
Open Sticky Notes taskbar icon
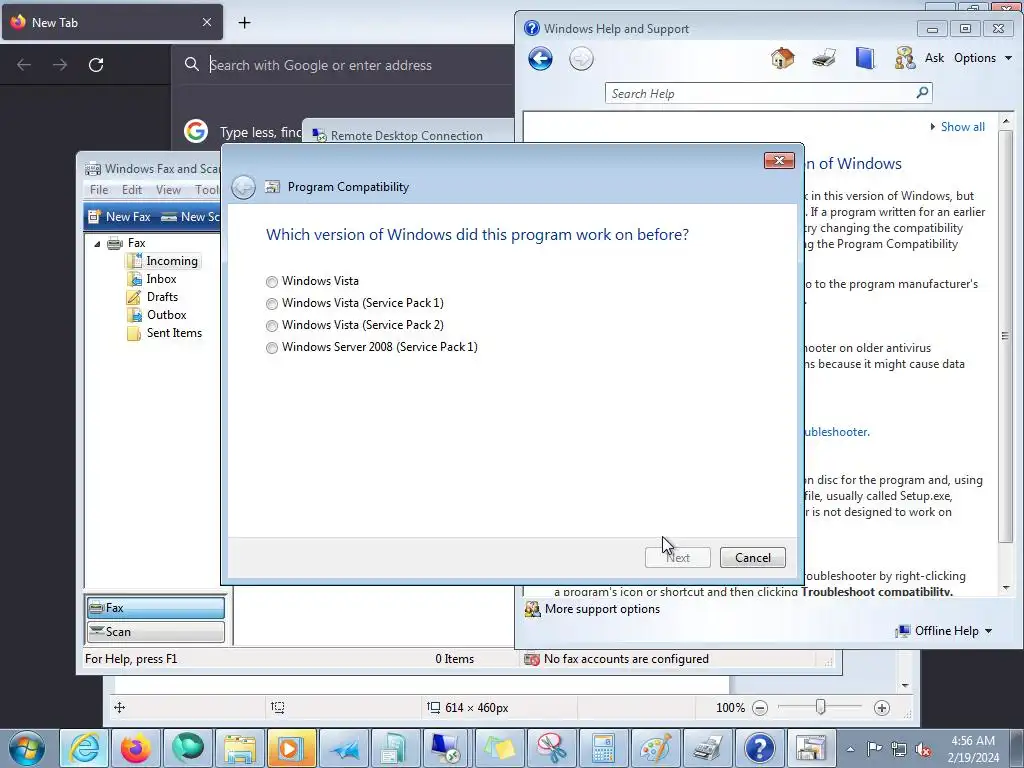coord(499,748)
